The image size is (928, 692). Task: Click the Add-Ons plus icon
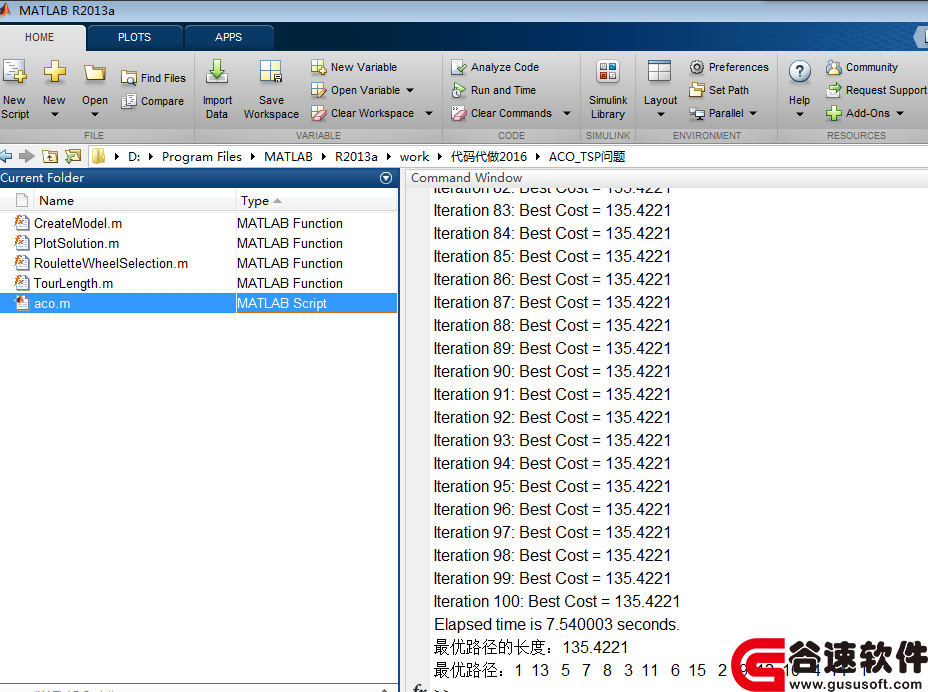pyautogui.click(x=834, y=113)
